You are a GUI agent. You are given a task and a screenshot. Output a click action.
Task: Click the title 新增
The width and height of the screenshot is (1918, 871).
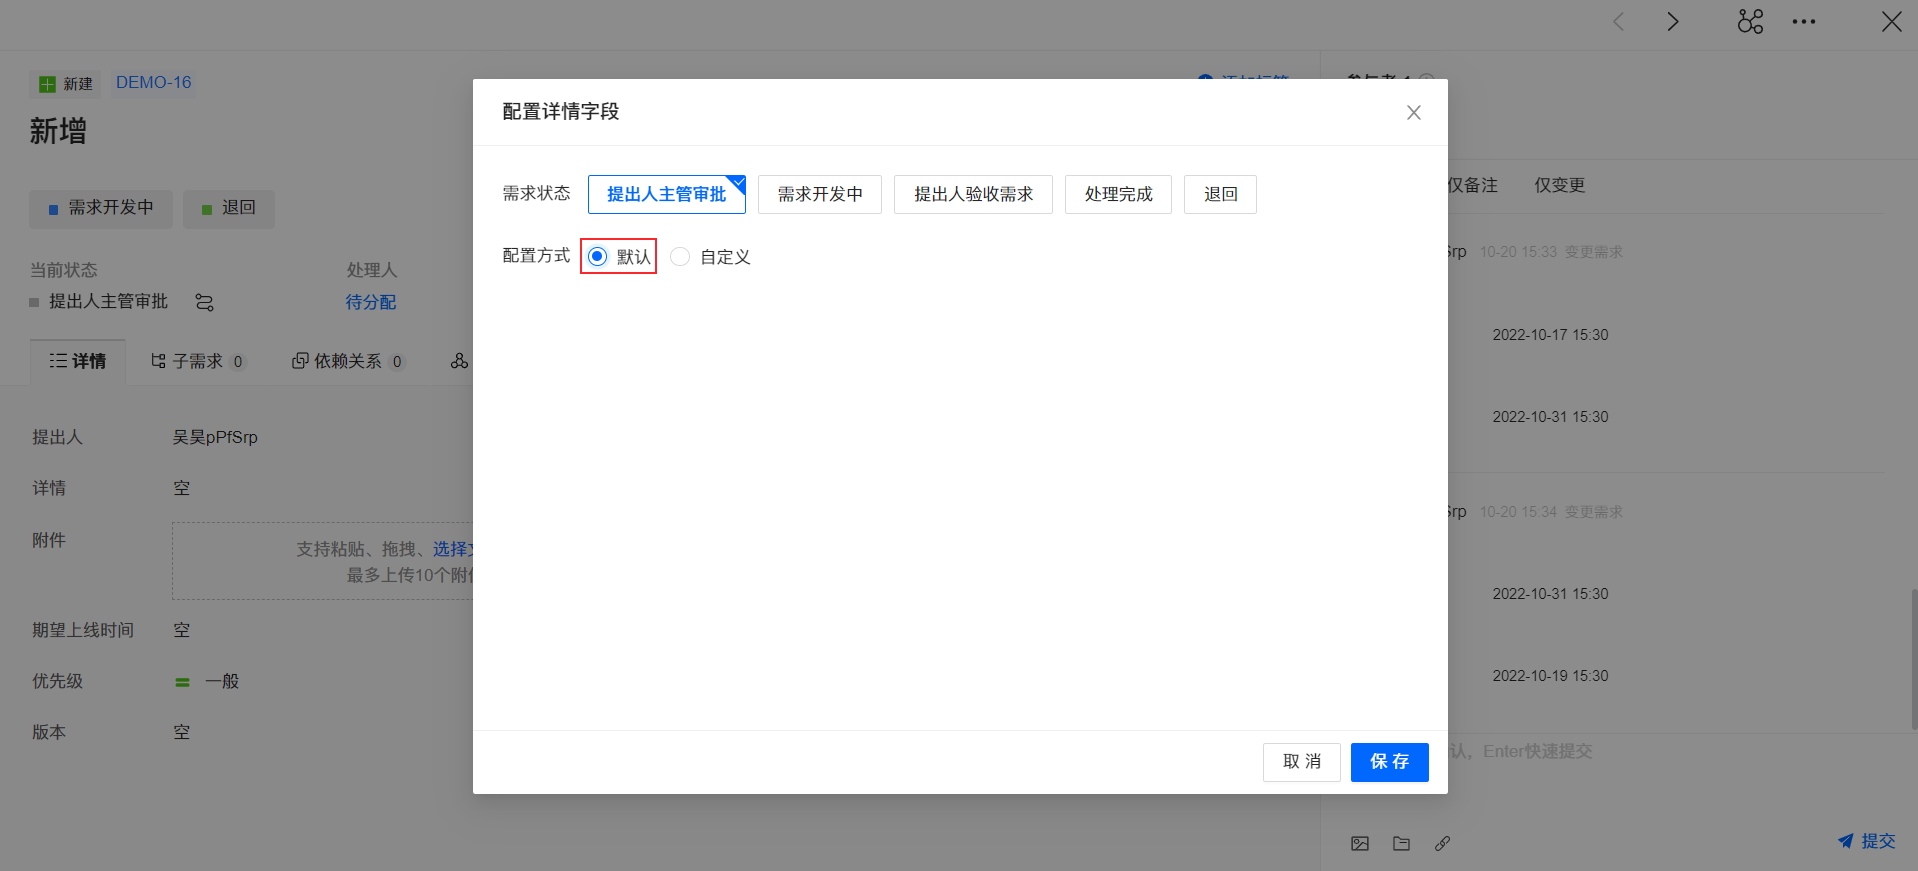click(x=58, y=131)
